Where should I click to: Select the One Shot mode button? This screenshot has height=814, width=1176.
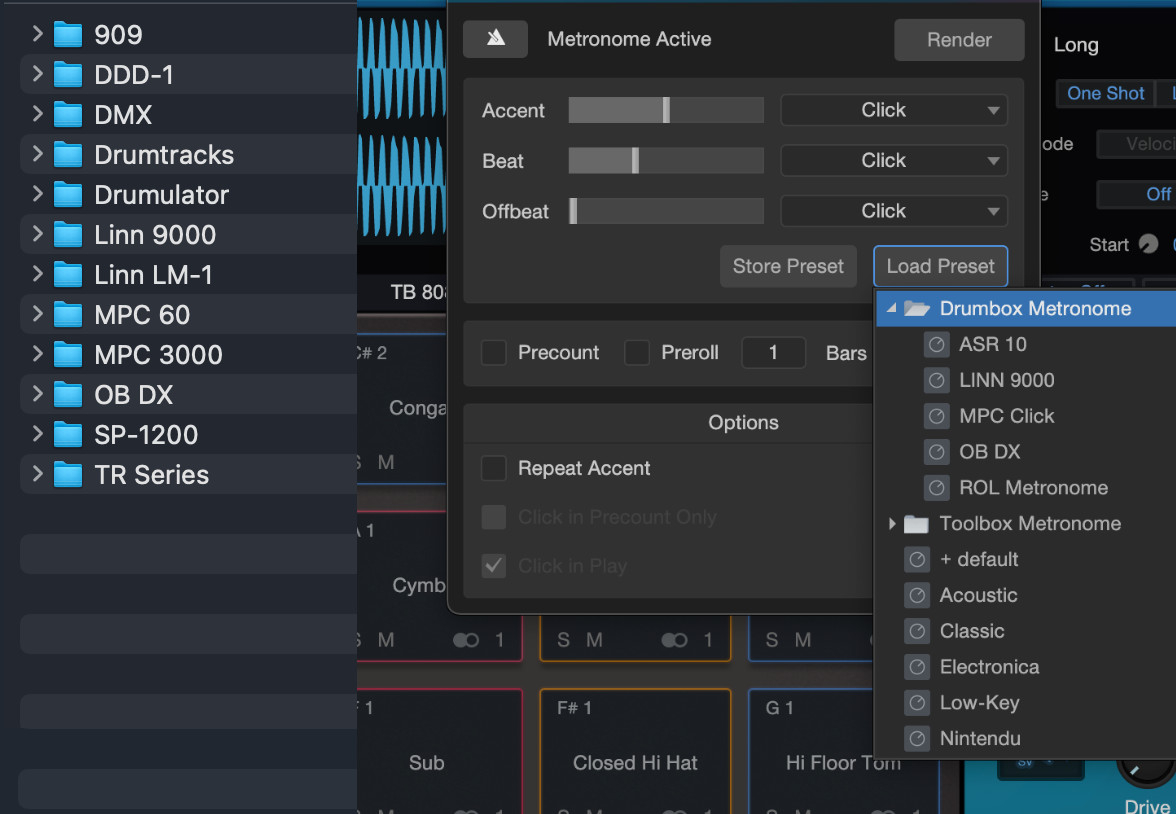click(1106, 93)
